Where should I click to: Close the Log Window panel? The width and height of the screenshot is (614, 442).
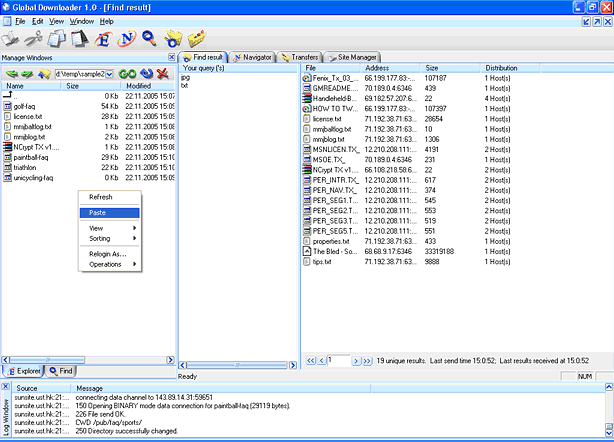coord(5,387)
